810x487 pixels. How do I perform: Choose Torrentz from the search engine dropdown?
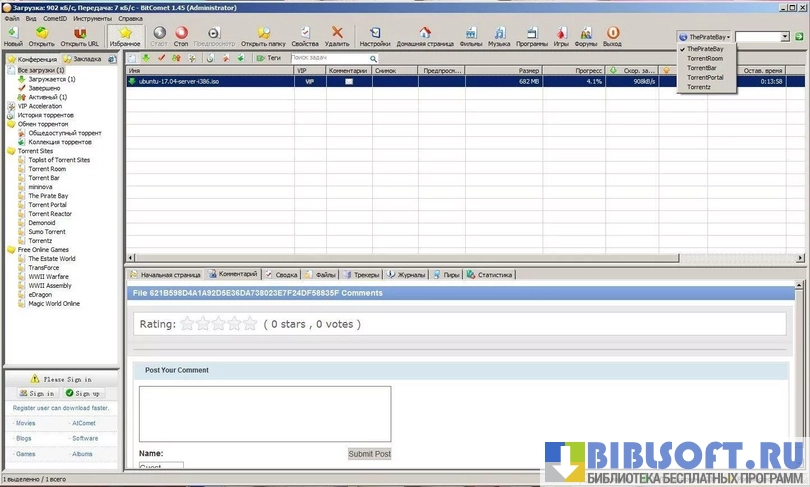tap(699, 87)
